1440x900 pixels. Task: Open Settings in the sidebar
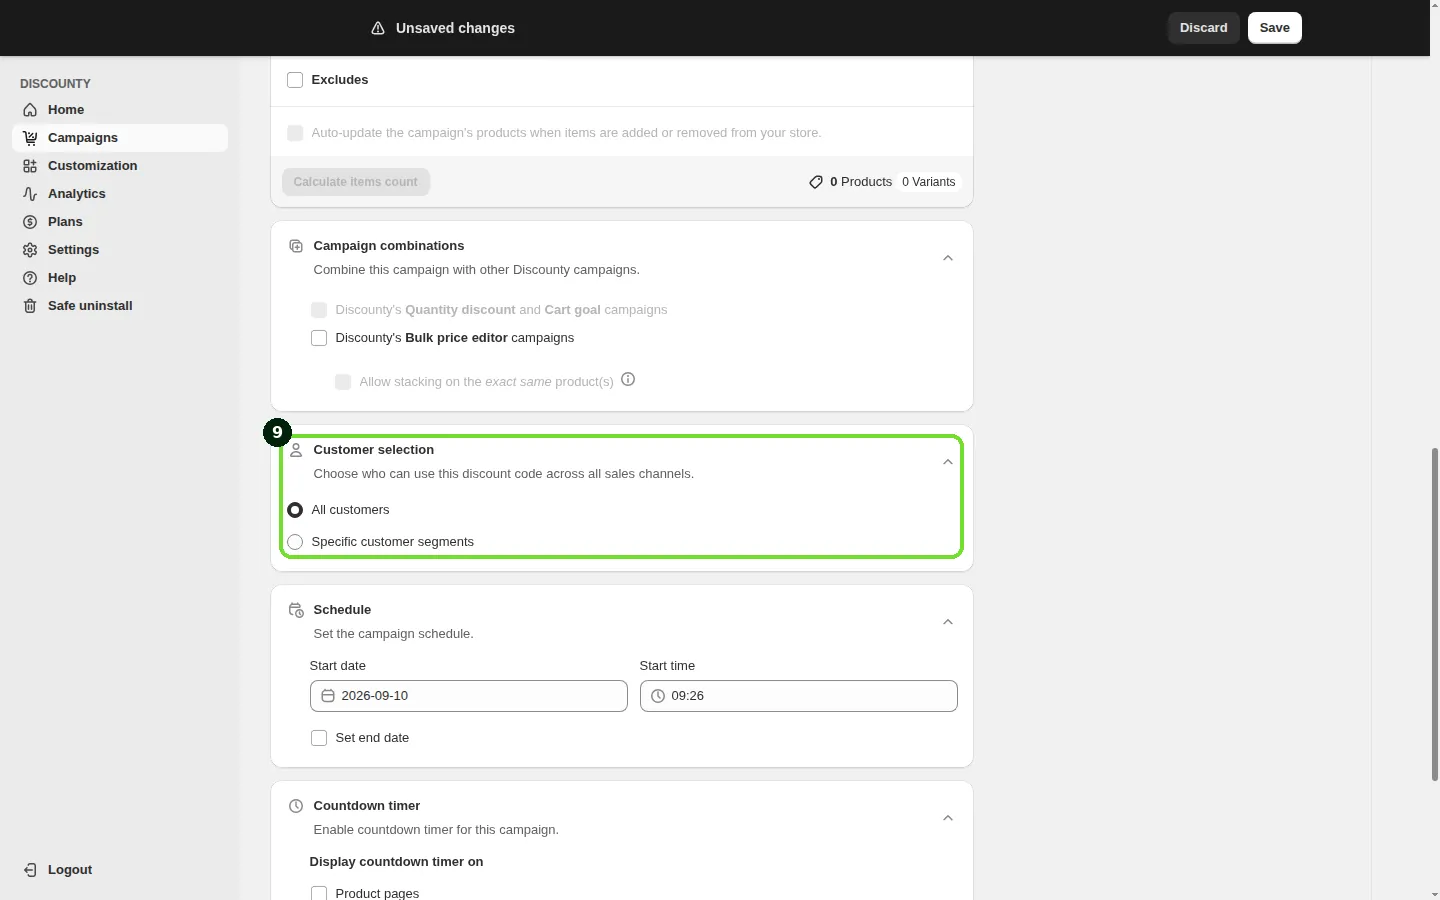coord(120,250)
